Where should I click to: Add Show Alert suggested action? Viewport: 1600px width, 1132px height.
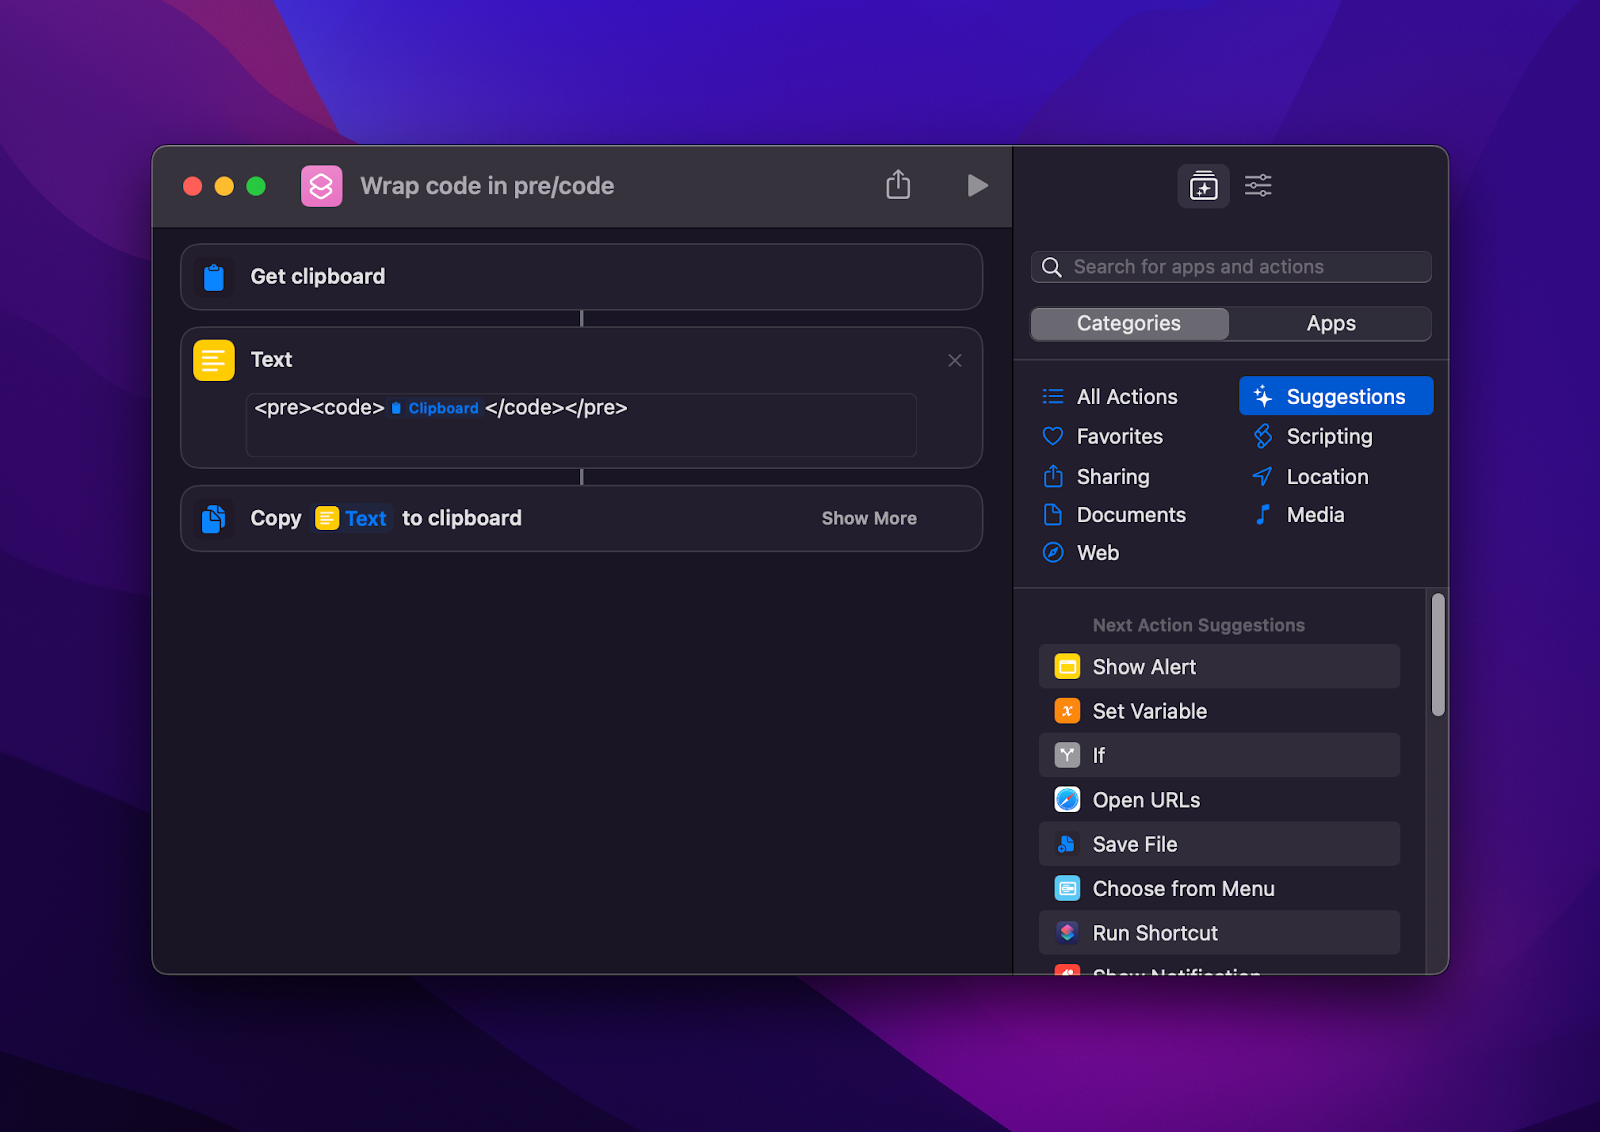[x=1219, y=667]
